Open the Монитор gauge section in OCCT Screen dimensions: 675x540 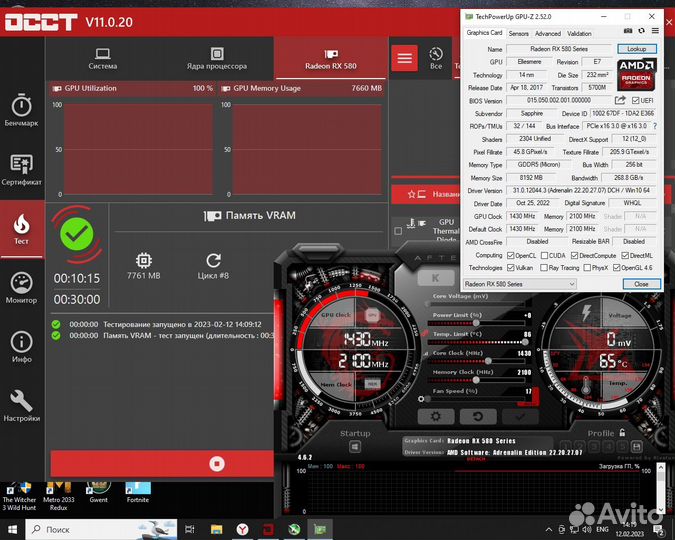pos(22,288)
